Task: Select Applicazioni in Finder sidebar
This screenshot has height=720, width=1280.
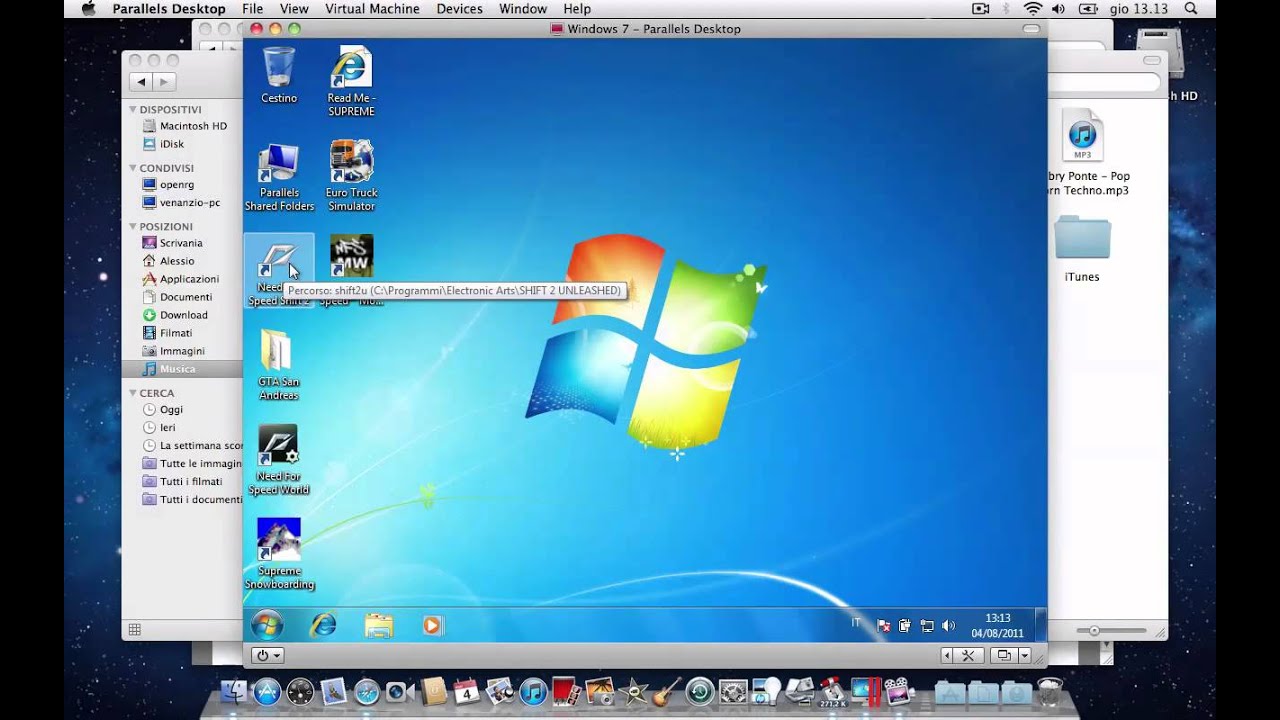Action: (183, 279)
